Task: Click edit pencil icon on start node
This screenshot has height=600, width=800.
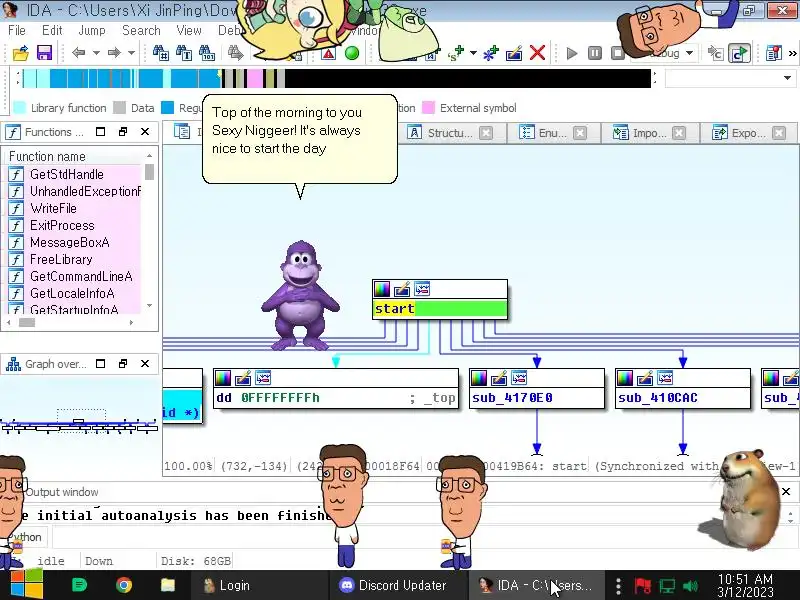Action: [402, 289]
